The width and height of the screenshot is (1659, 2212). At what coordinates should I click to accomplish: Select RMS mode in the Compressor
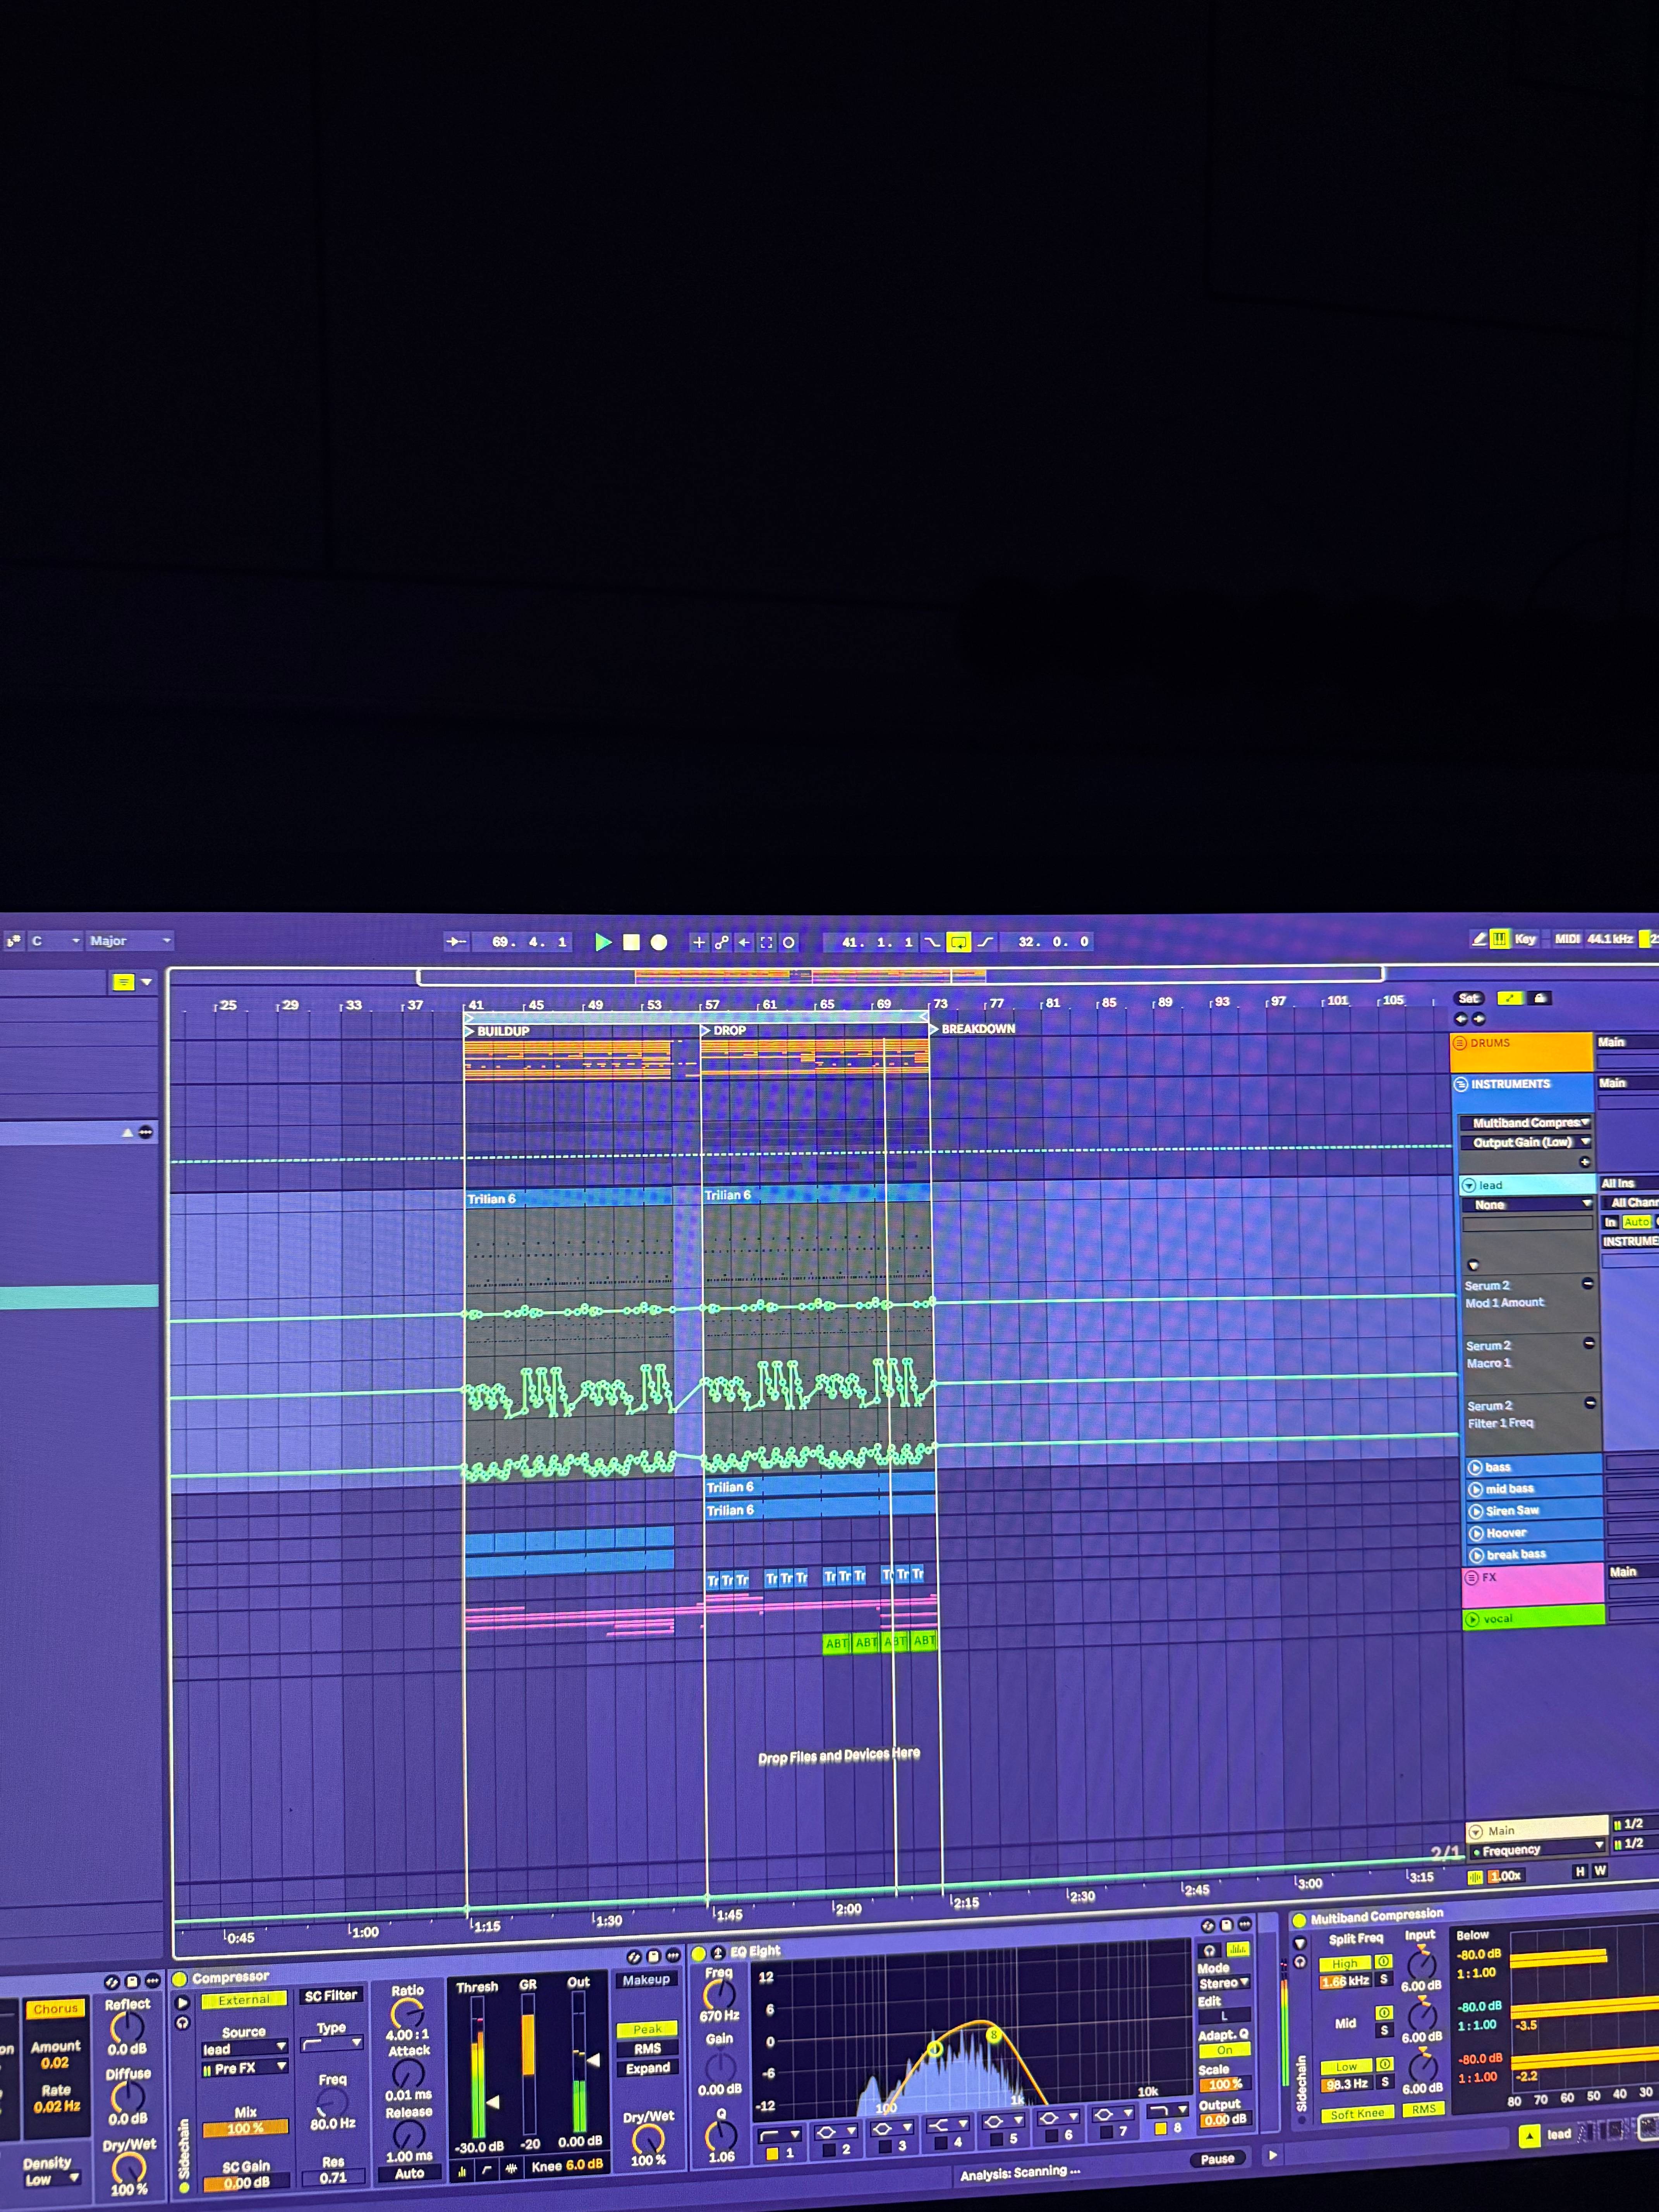click(x=647, y=2048)
